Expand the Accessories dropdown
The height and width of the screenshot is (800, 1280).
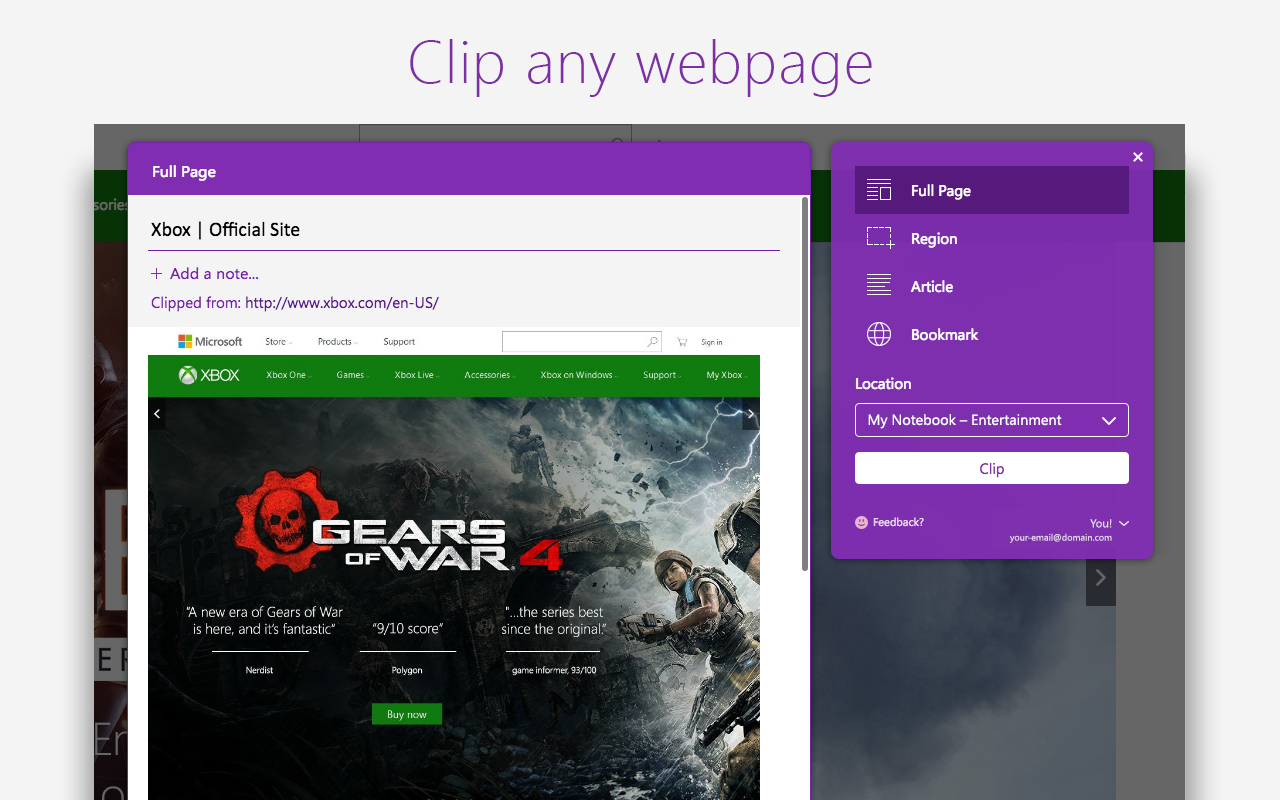tap(489, 375)
